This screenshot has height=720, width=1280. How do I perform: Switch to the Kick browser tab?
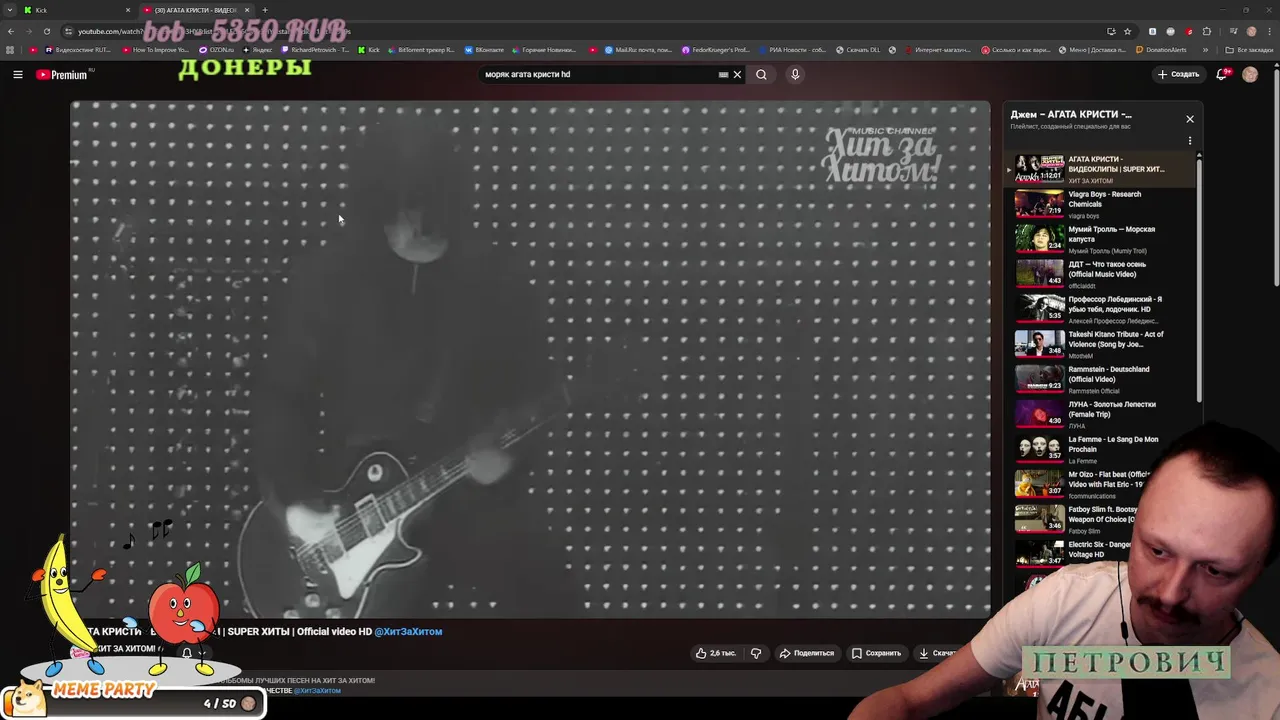(x=75, y=10)
